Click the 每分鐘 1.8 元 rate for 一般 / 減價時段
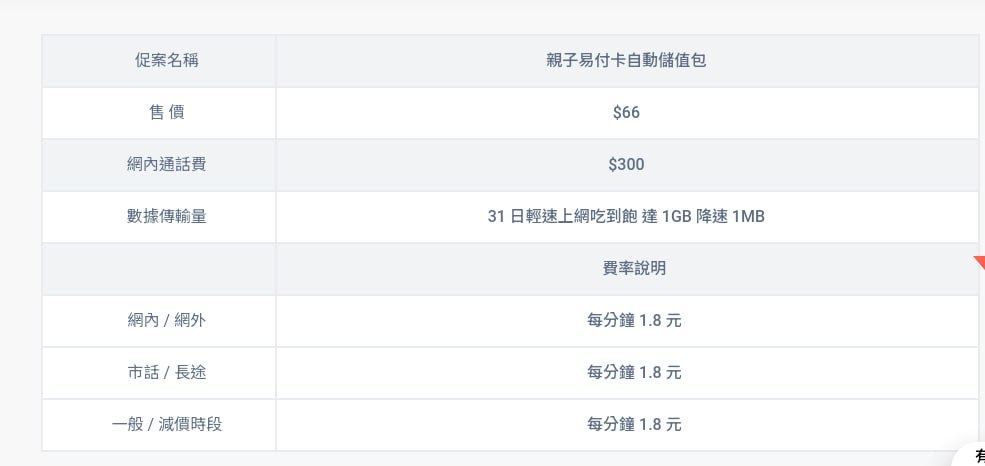Image resolution: width=985 pixels, height=466 pixels. 634,425
